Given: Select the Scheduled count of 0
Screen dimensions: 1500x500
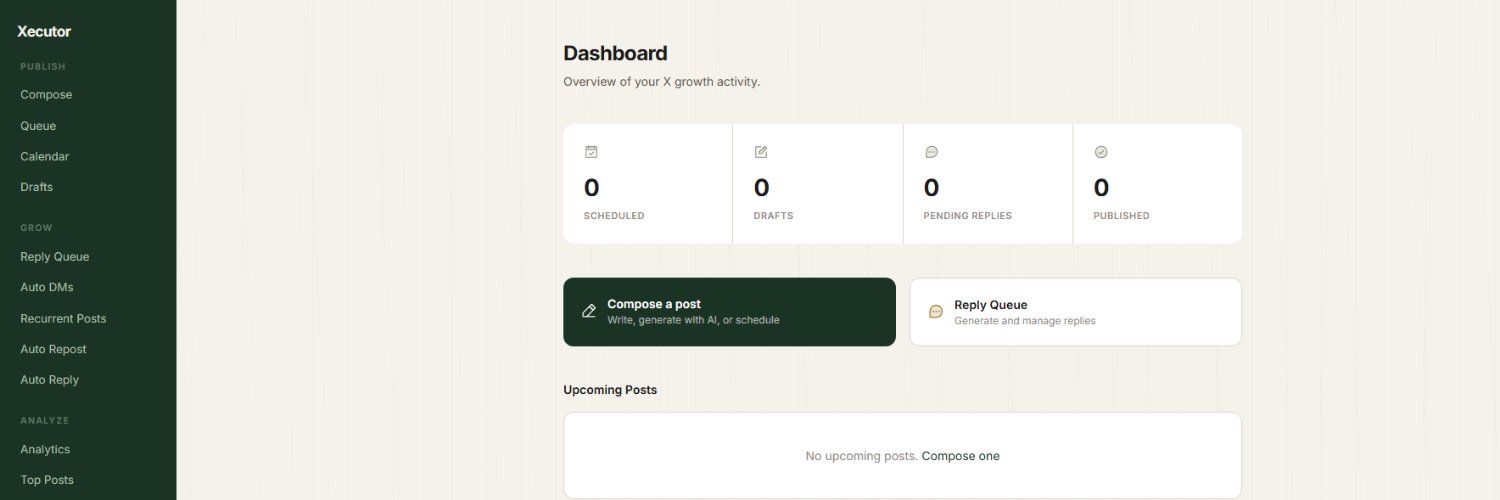Looking at the screenshot, I should point(591,188).
